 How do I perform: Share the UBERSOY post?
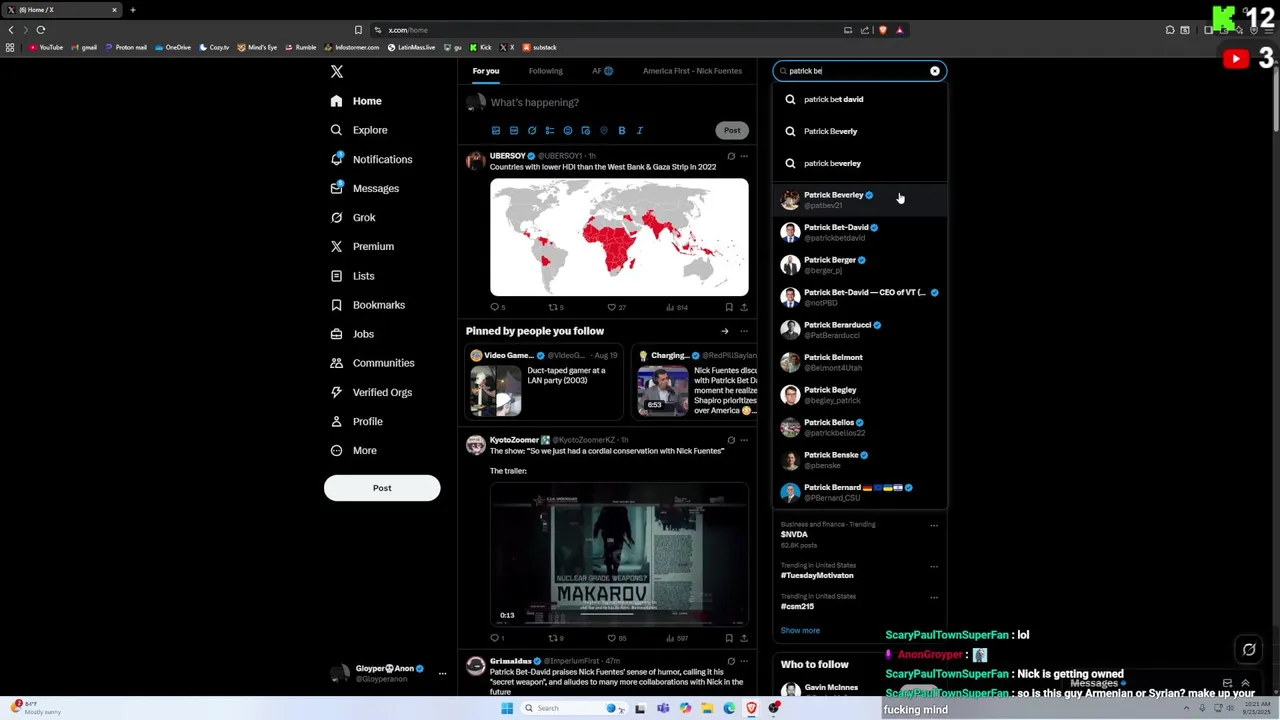tap(743, 307)
